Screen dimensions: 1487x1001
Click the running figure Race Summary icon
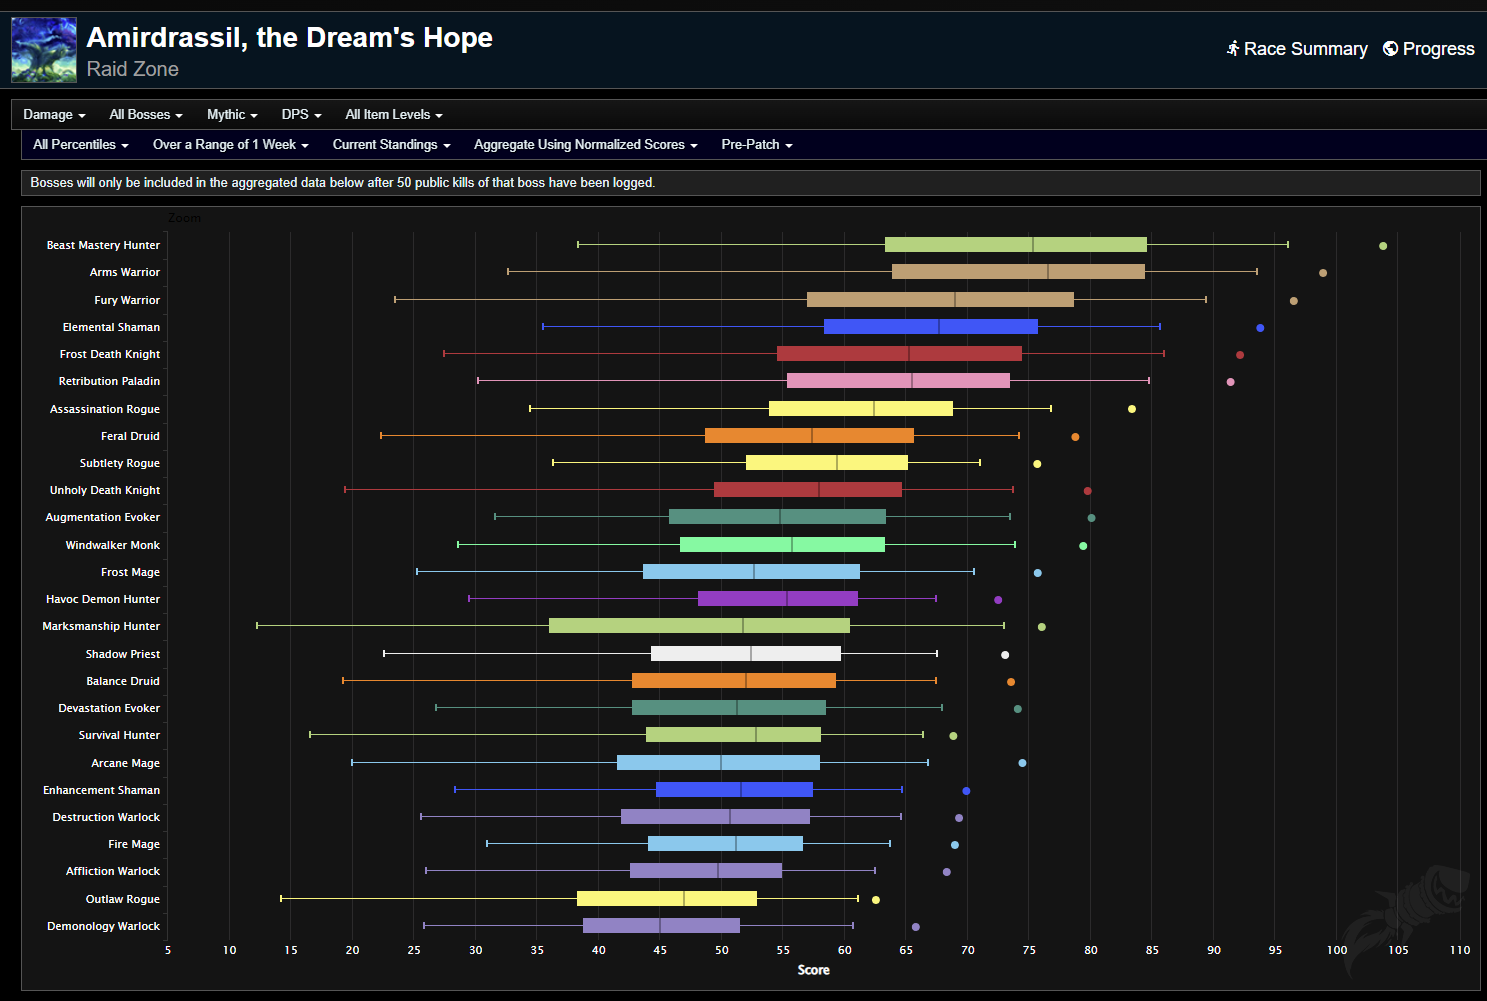point(1233,48)
